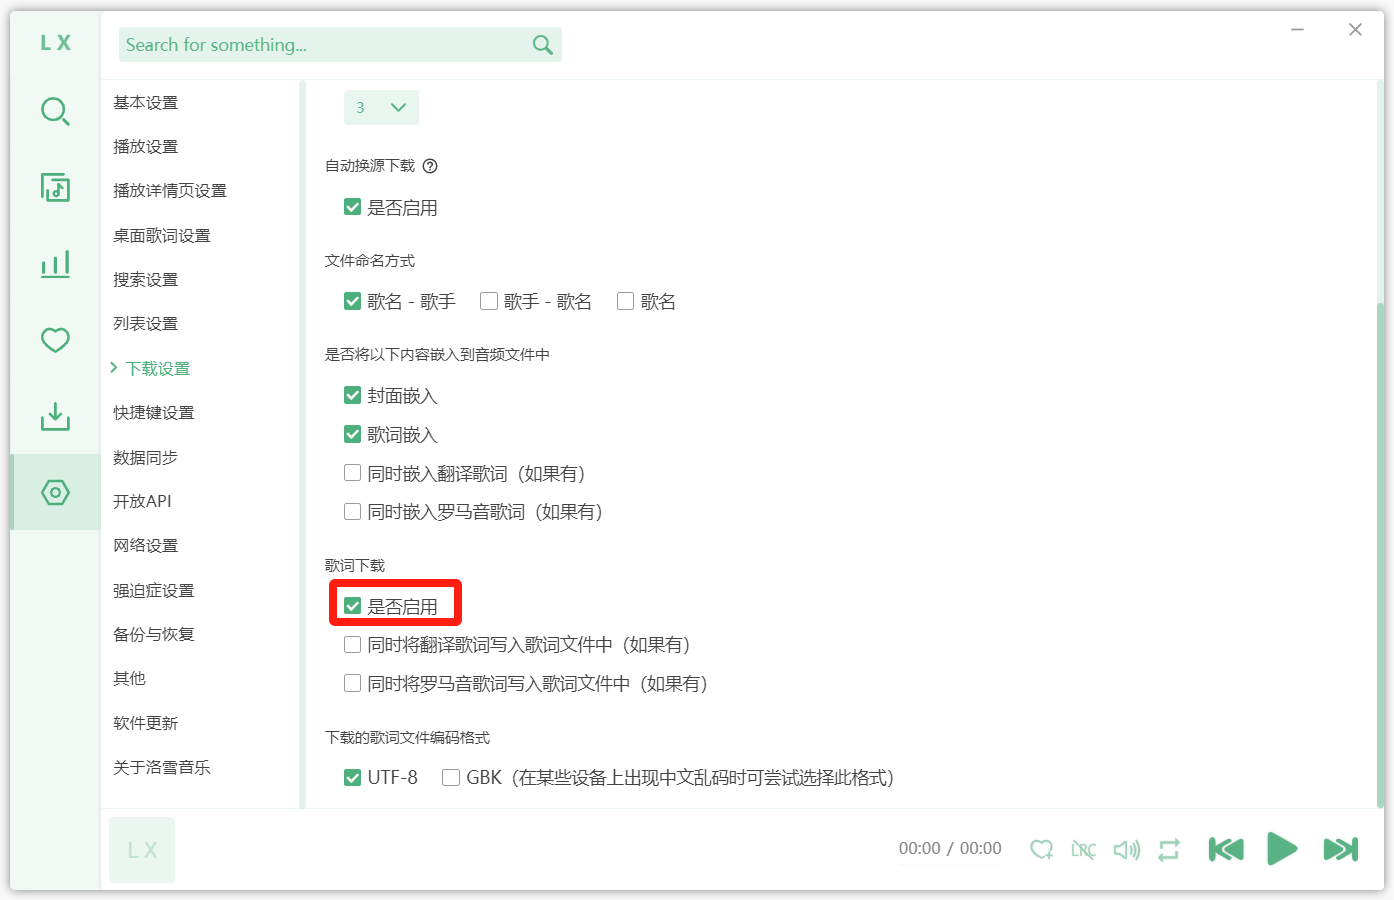Open the favorites heart icon in sidebar
Image resolution: width=1394 pixels, height=900 pixels.
55,340
